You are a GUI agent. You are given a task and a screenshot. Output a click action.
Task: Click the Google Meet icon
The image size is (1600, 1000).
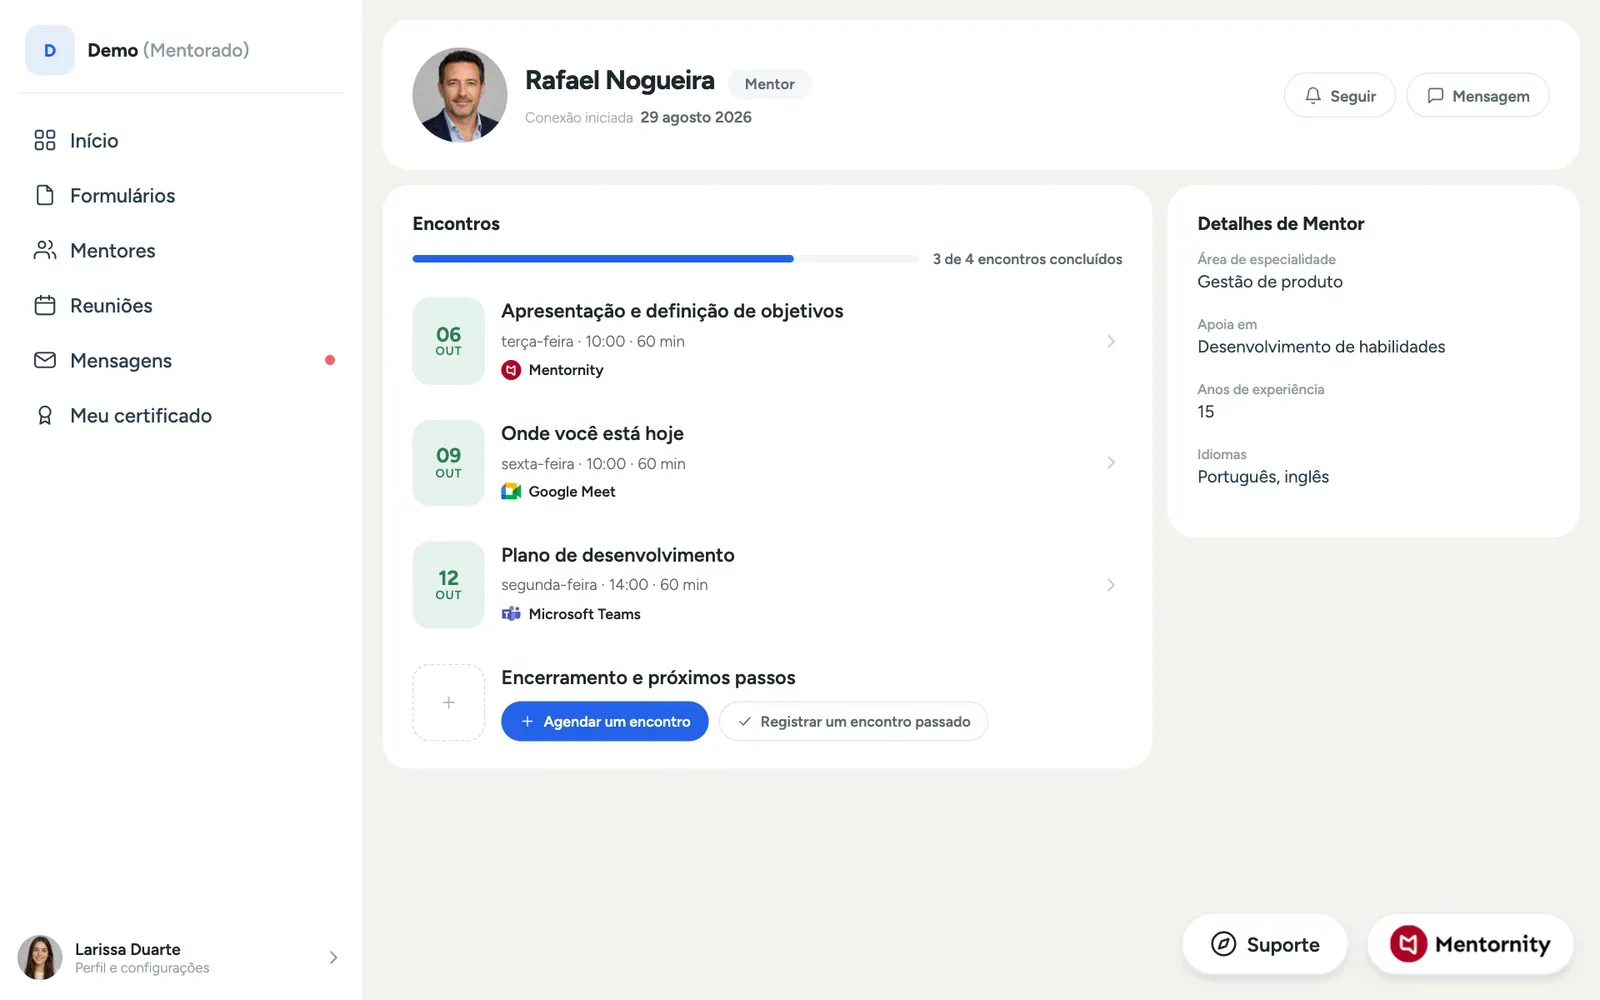coord(511,491)
